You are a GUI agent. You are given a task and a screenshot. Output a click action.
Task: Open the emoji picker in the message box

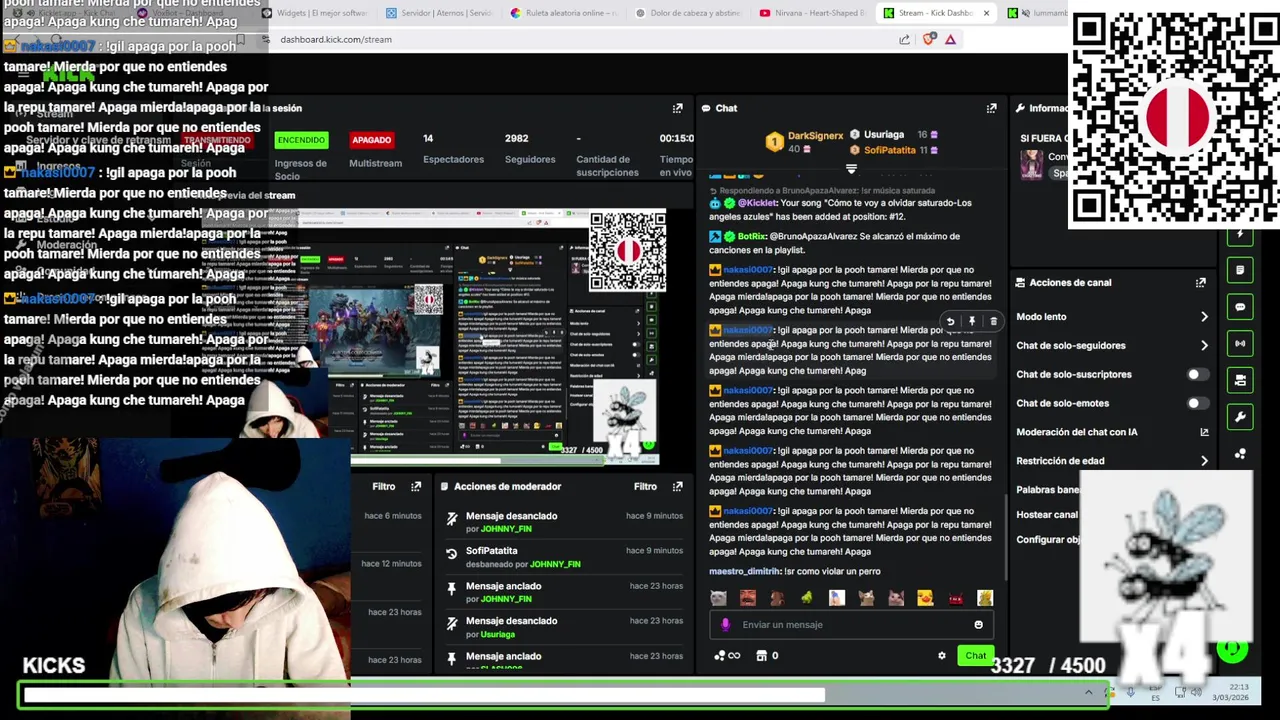tap(978, 625)
